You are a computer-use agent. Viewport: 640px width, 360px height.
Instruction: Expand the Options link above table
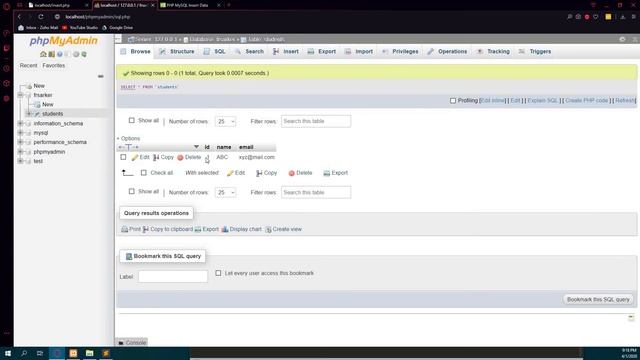(130, 139)
